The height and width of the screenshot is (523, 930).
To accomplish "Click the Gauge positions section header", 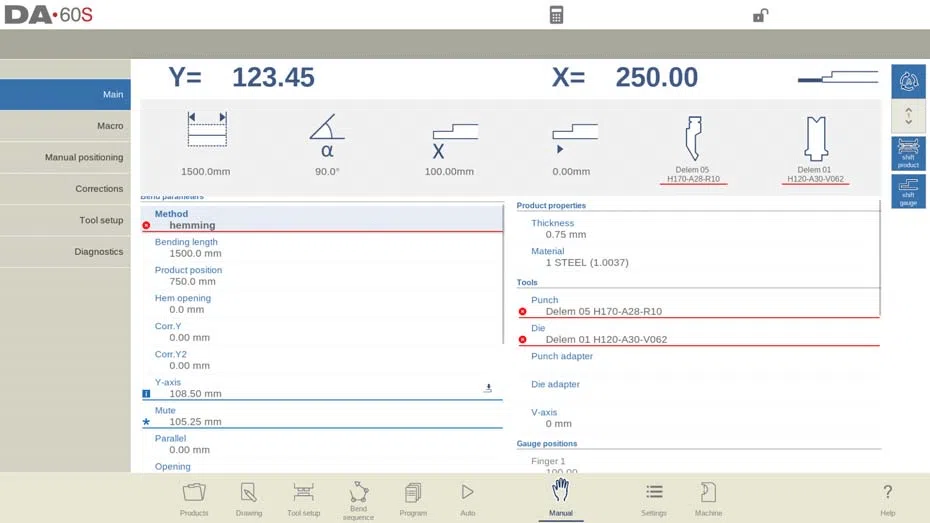I will [547, 444].
